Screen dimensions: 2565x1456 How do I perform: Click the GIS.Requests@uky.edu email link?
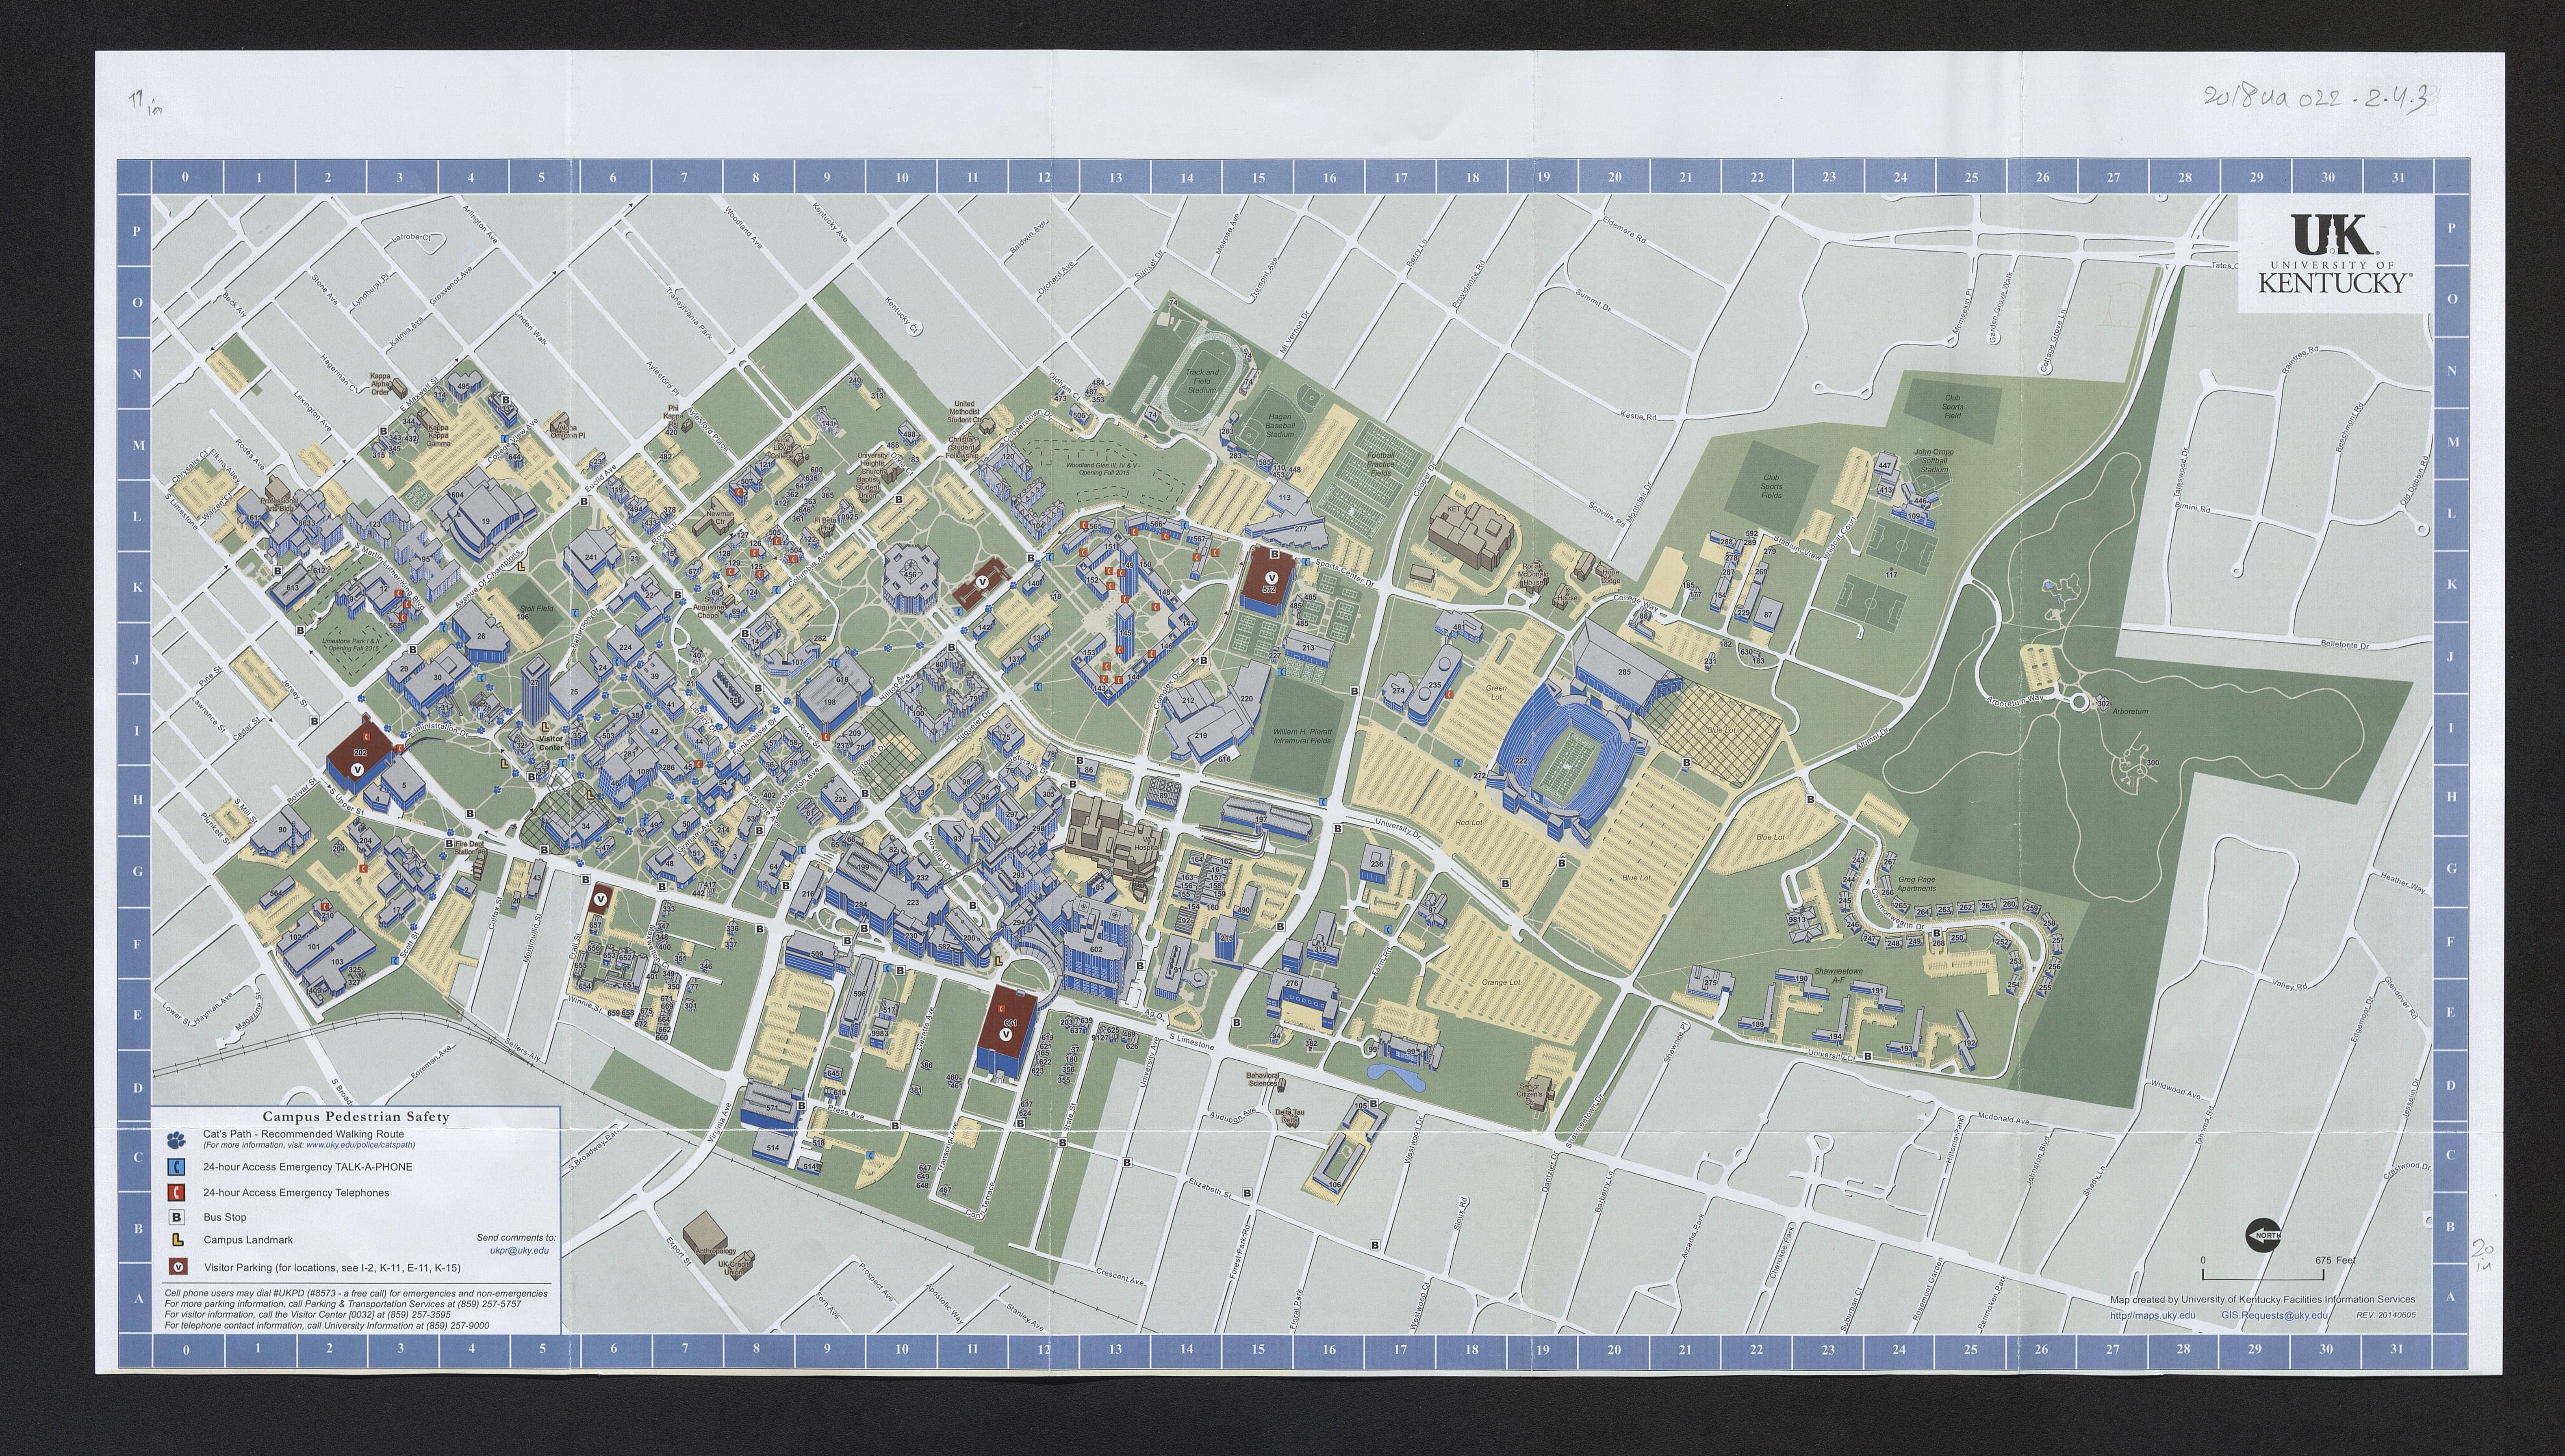tap(2274, 1315)
